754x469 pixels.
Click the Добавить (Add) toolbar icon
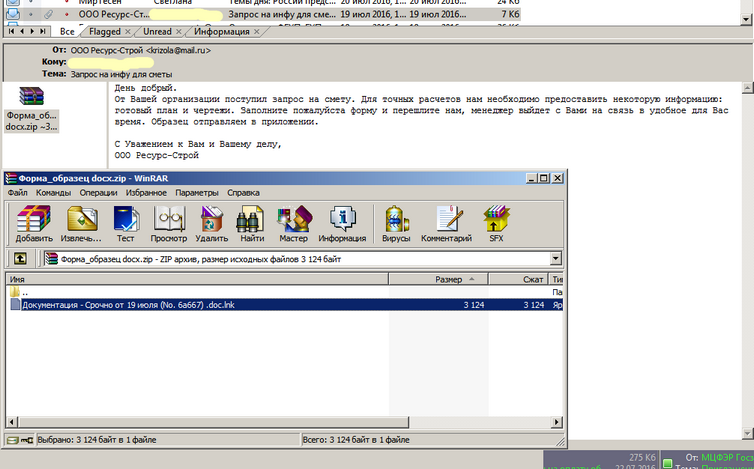34,224
